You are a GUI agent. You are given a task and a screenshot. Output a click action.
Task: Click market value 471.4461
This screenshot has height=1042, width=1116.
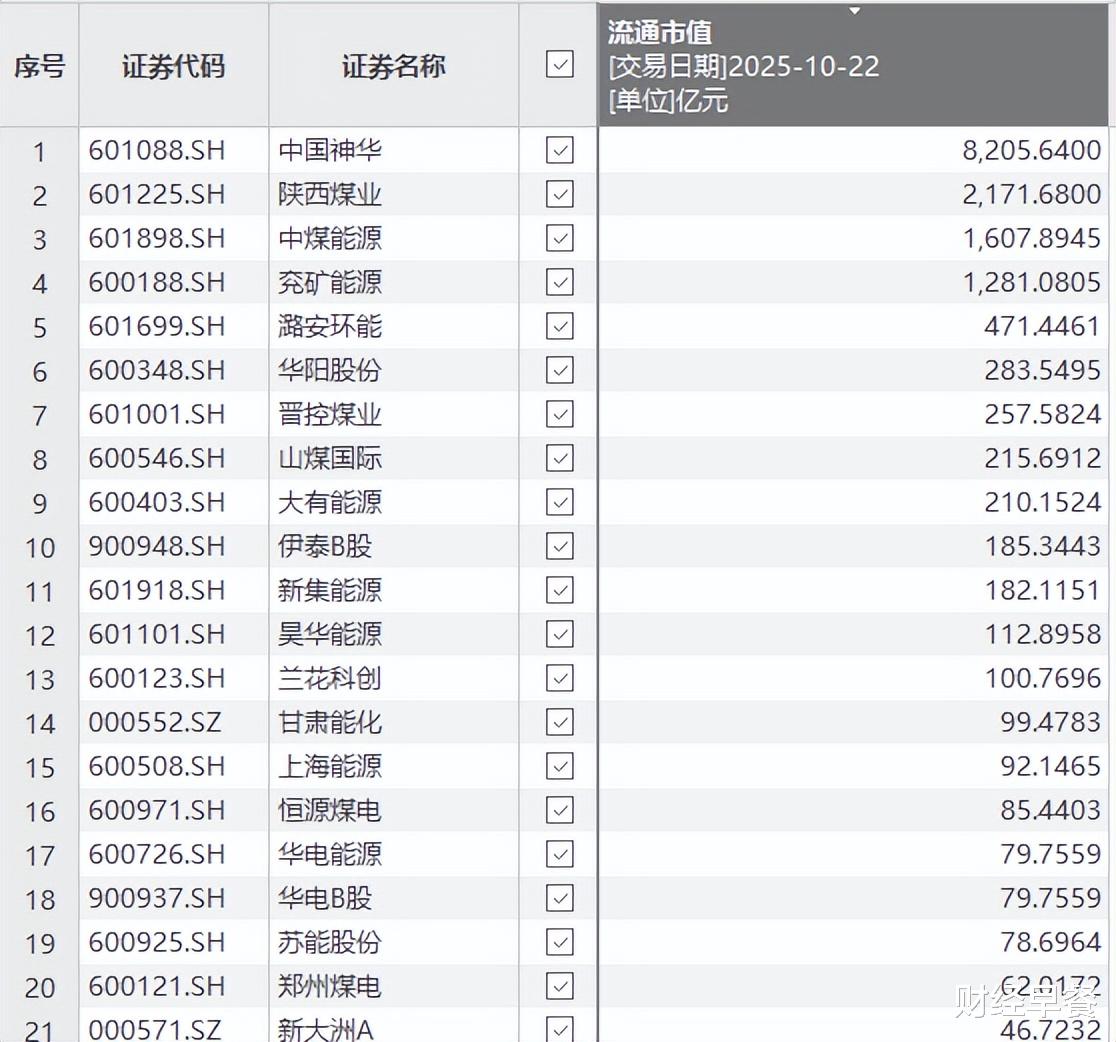(x=1043, y=327)
